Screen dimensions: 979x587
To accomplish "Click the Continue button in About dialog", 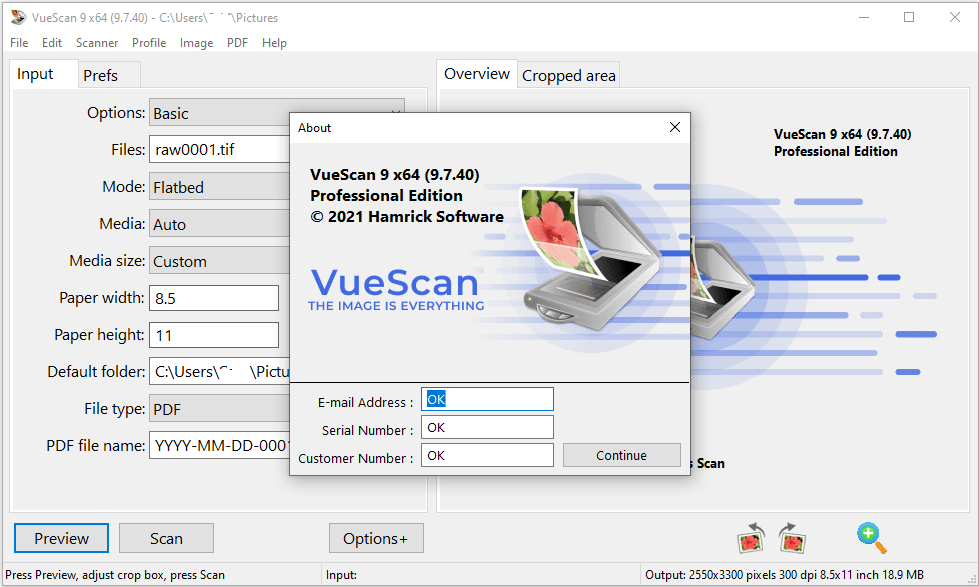I will [x=621, y=455].
